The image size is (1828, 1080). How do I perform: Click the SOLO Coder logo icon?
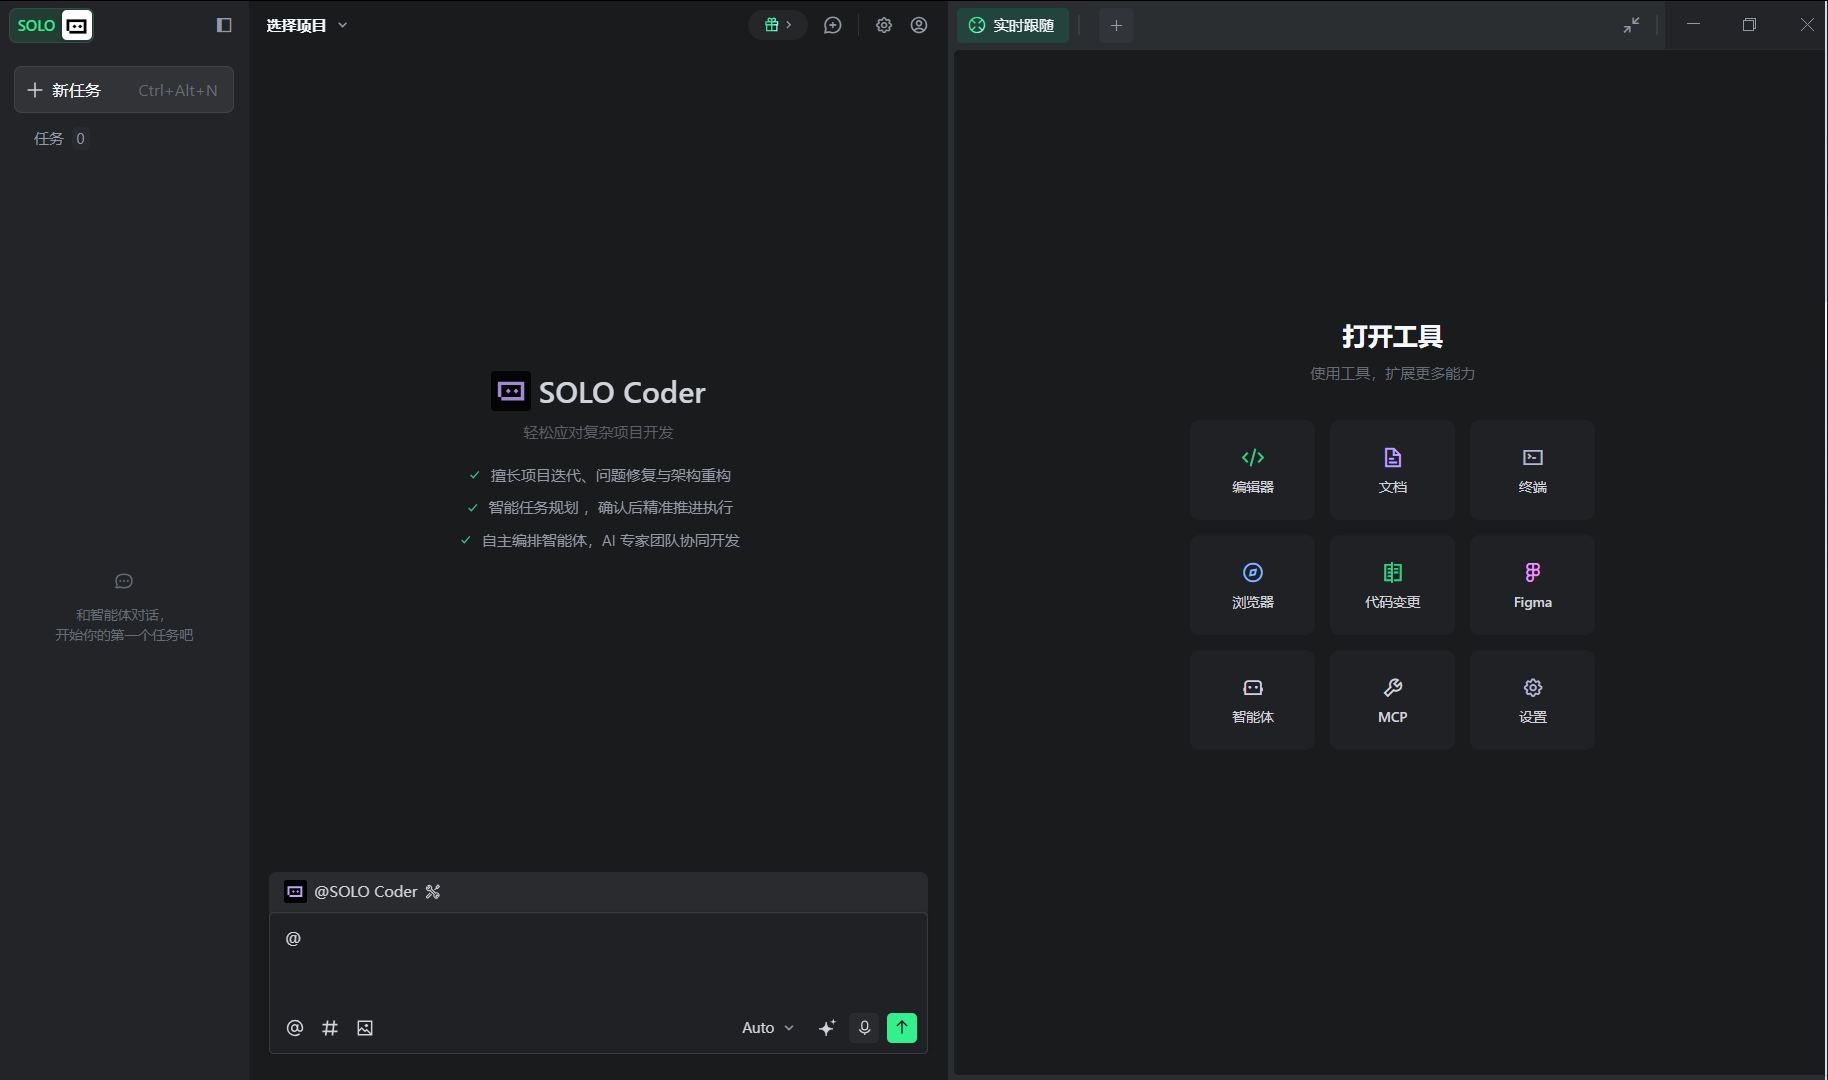pyautogui.click(x=511, y=391)
